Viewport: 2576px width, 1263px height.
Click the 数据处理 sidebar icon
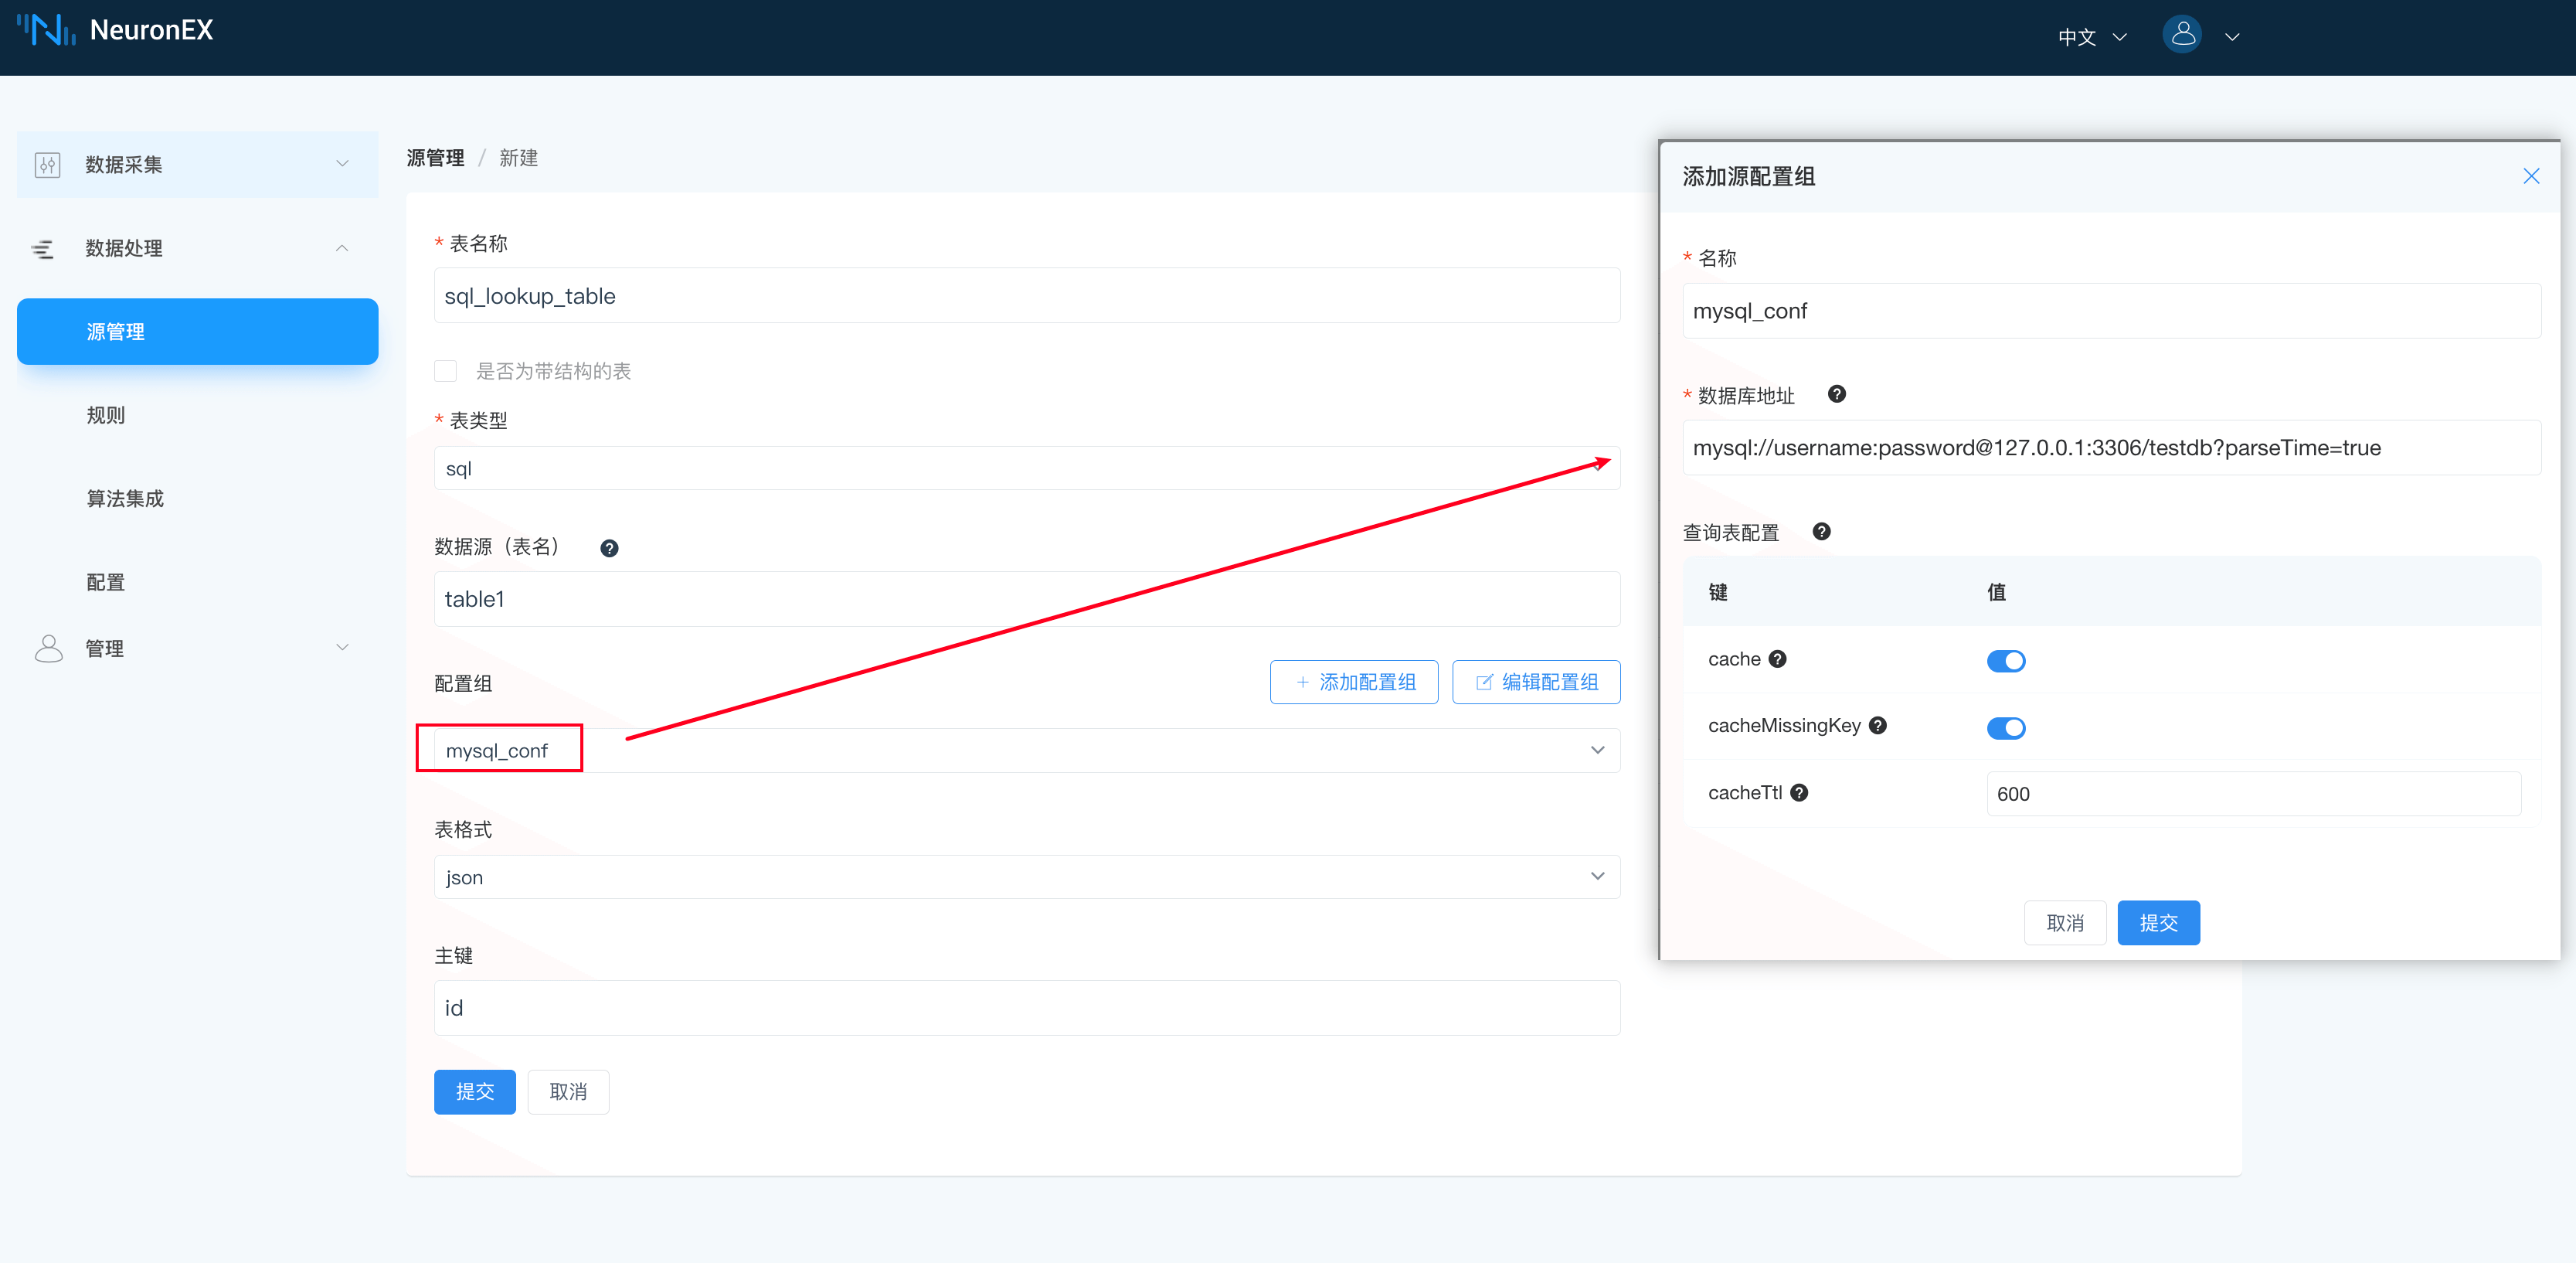[44, 248]
